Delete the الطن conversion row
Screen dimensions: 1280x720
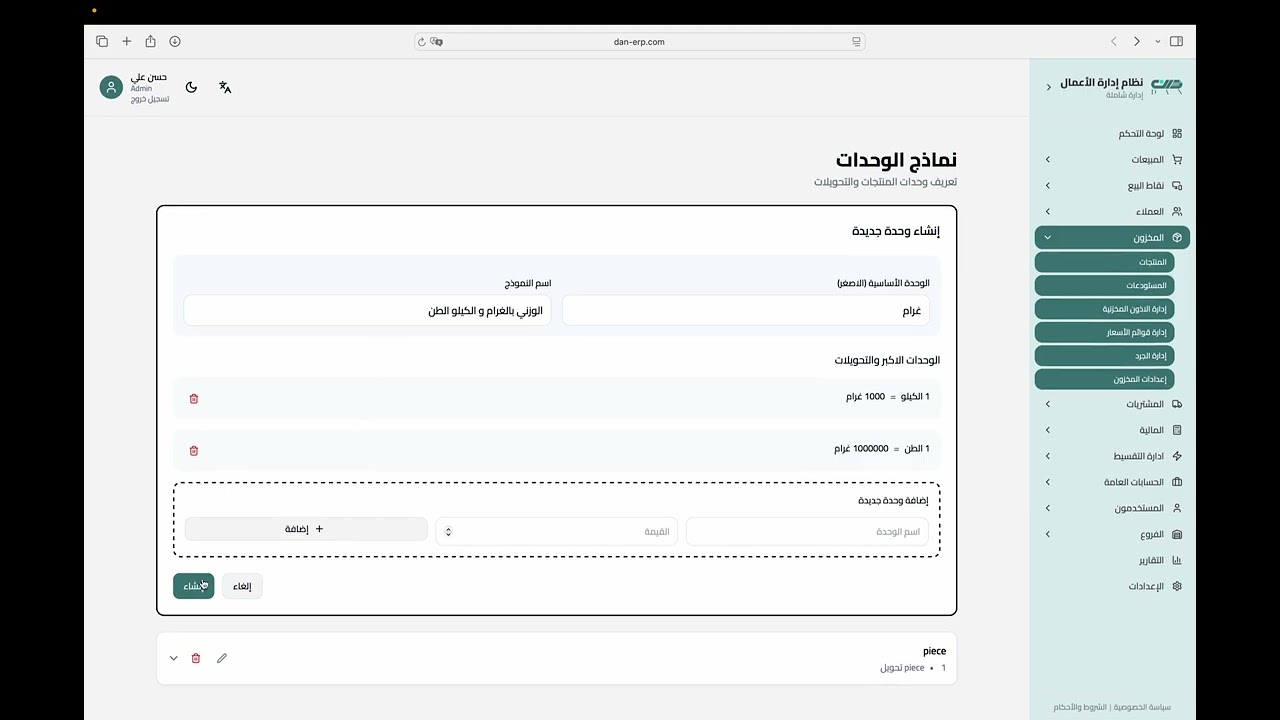tap(194, 451)
